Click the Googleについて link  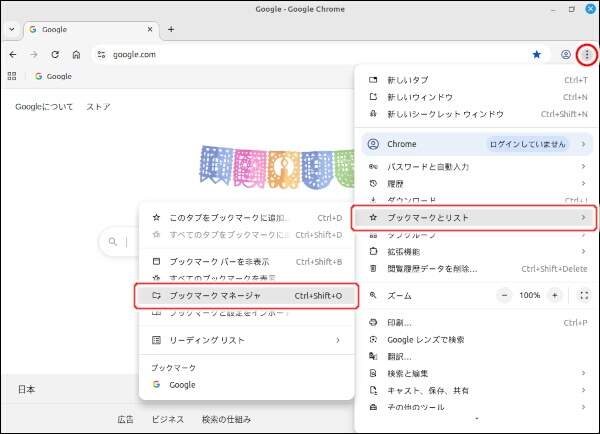pos(44,107)
